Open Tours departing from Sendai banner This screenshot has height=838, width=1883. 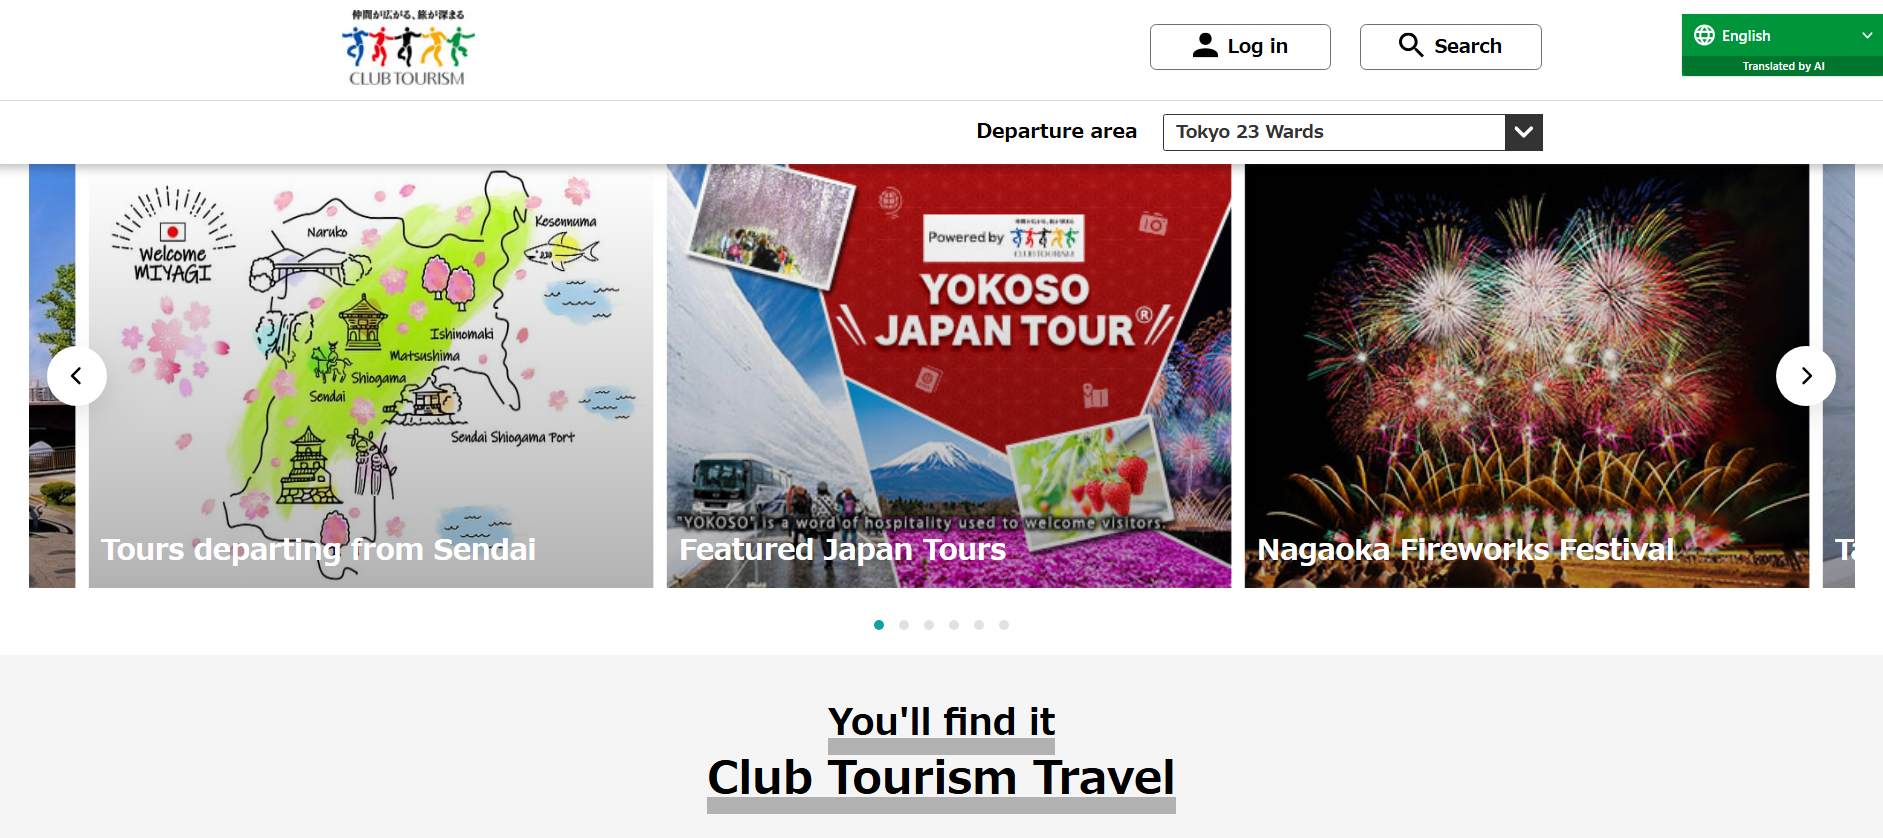(371, 376)
